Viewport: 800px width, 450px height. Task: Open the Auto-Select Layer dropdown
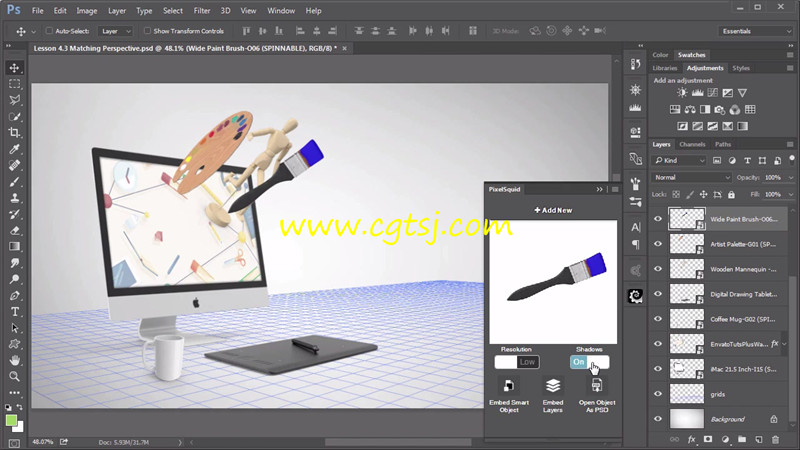[115, 31]
